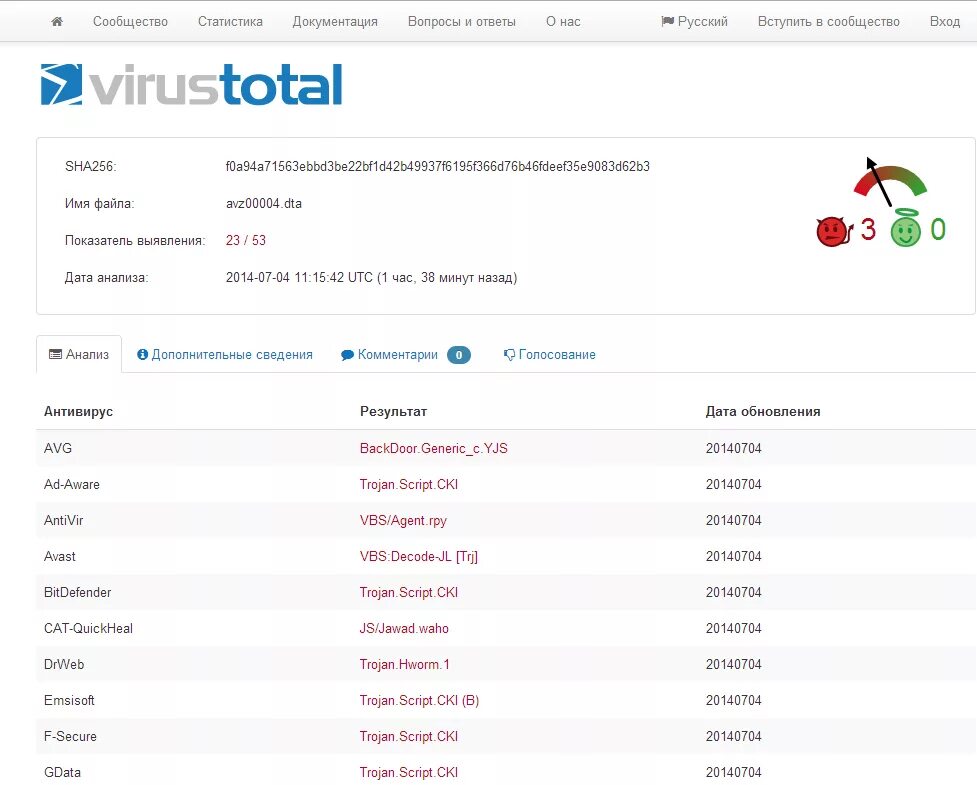Screen dimensions: 977x785
Task: Click detection ratio 23 / 53
Action: pyautogui.click(x=245, y=240)
